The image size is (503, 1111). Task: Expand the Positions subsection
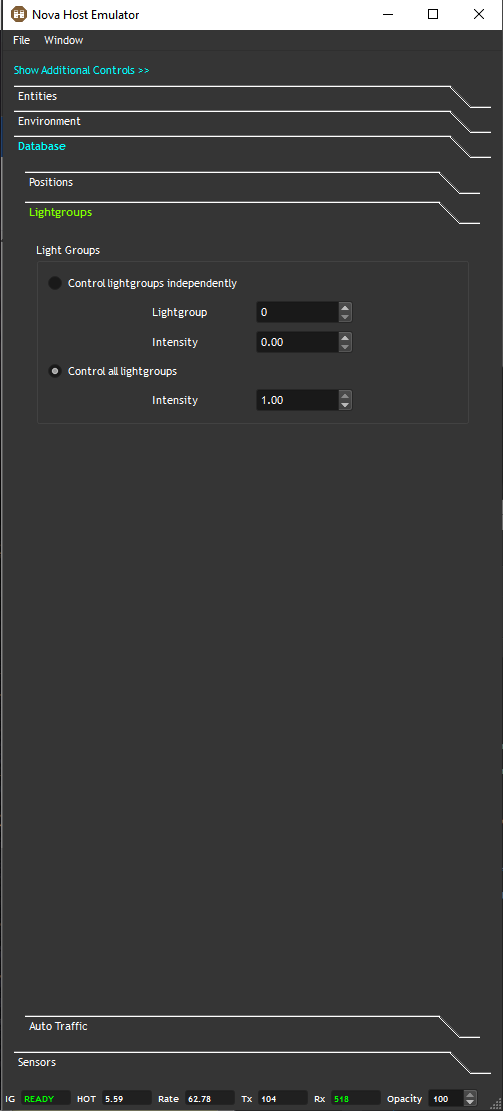click(x=51, y=182)
